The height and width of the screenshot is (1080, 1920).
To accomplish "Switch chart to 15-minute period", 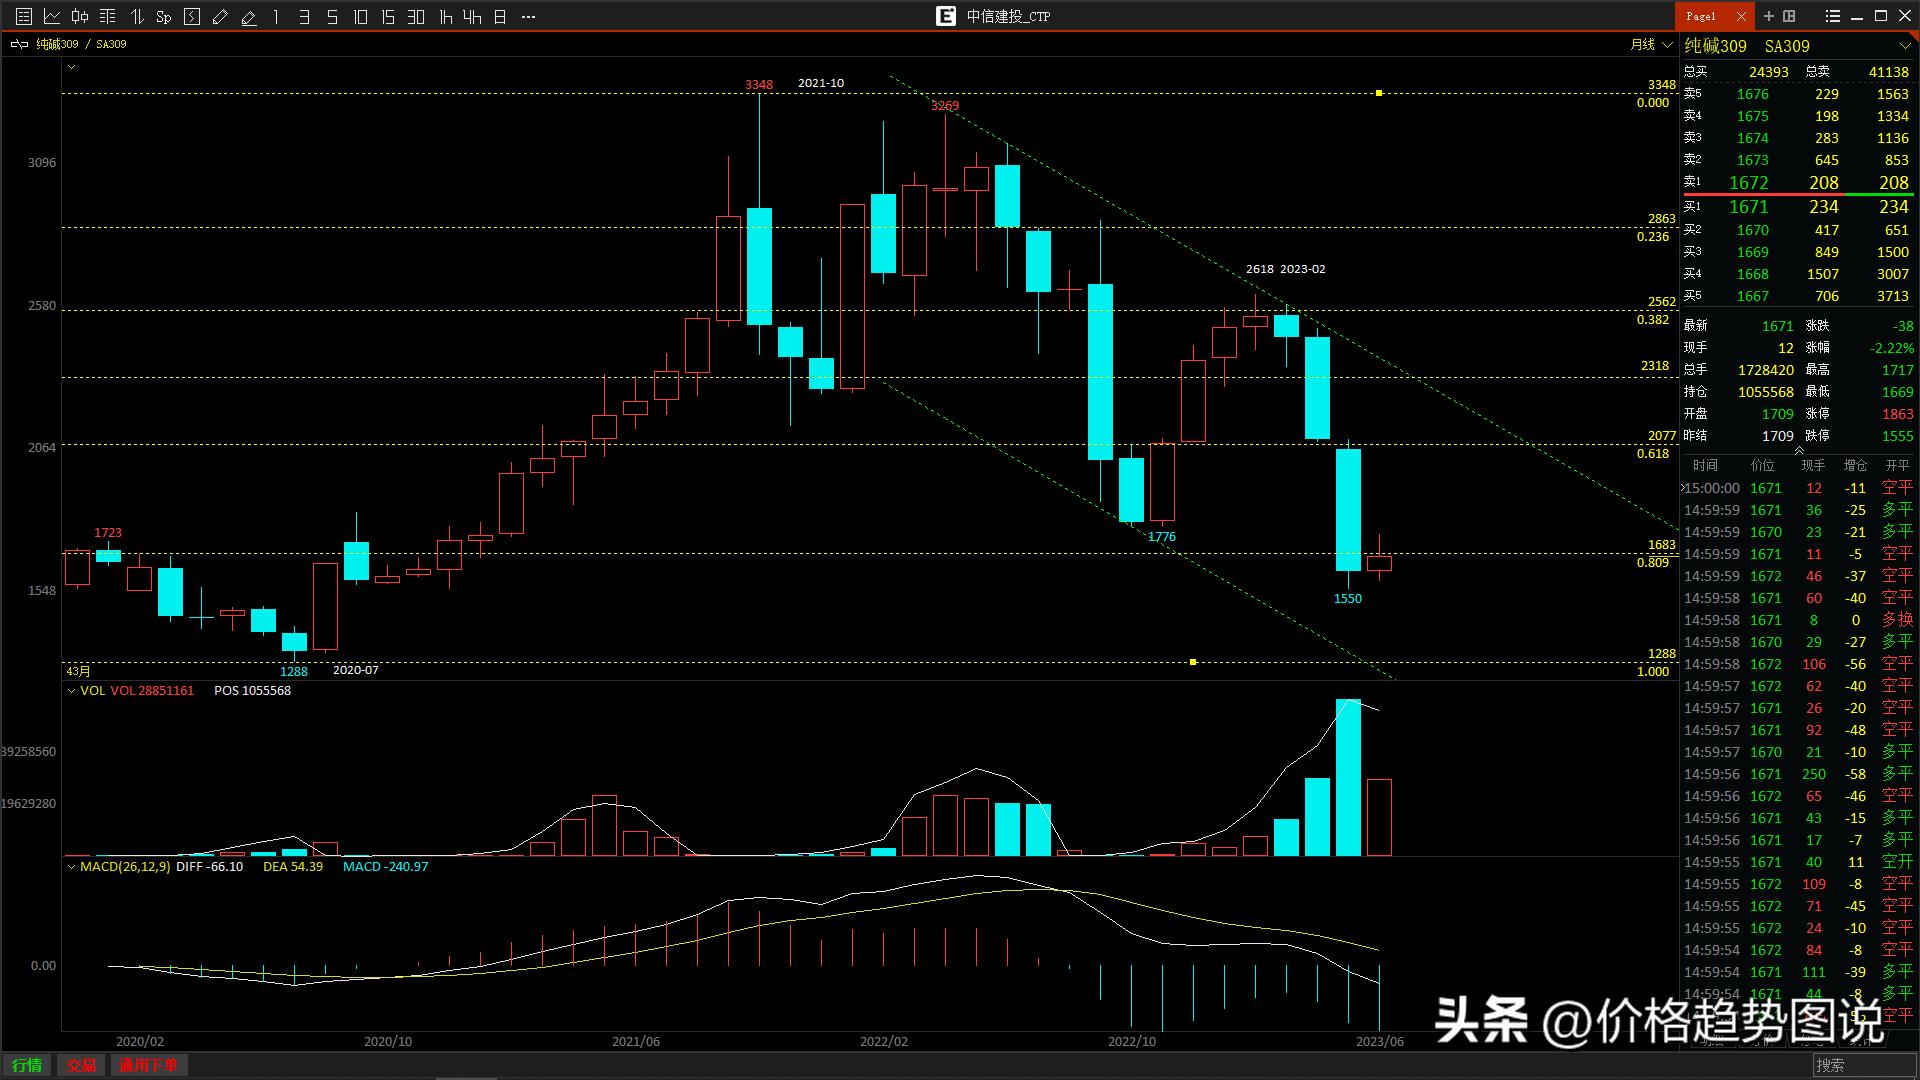I will pos(388,16).
